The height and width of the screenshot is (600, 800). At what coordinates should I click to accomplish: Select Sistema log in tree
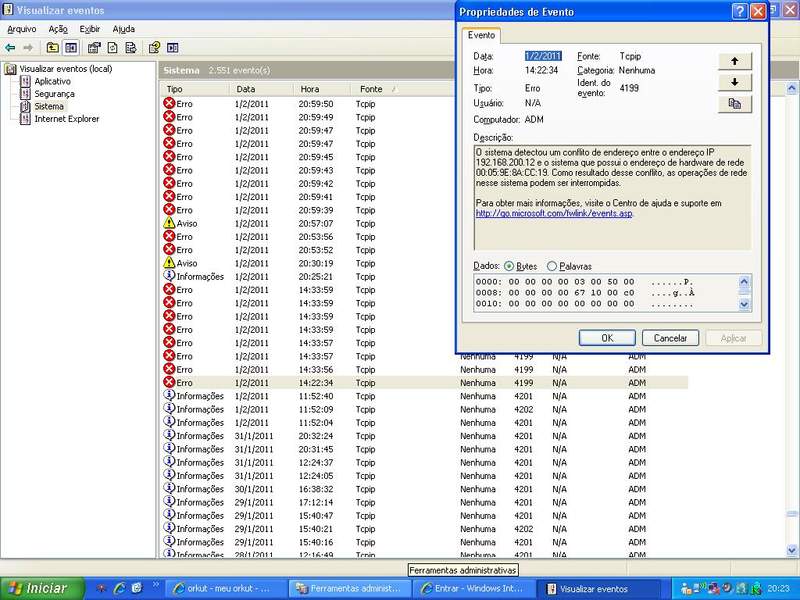(x=49, y=106)
